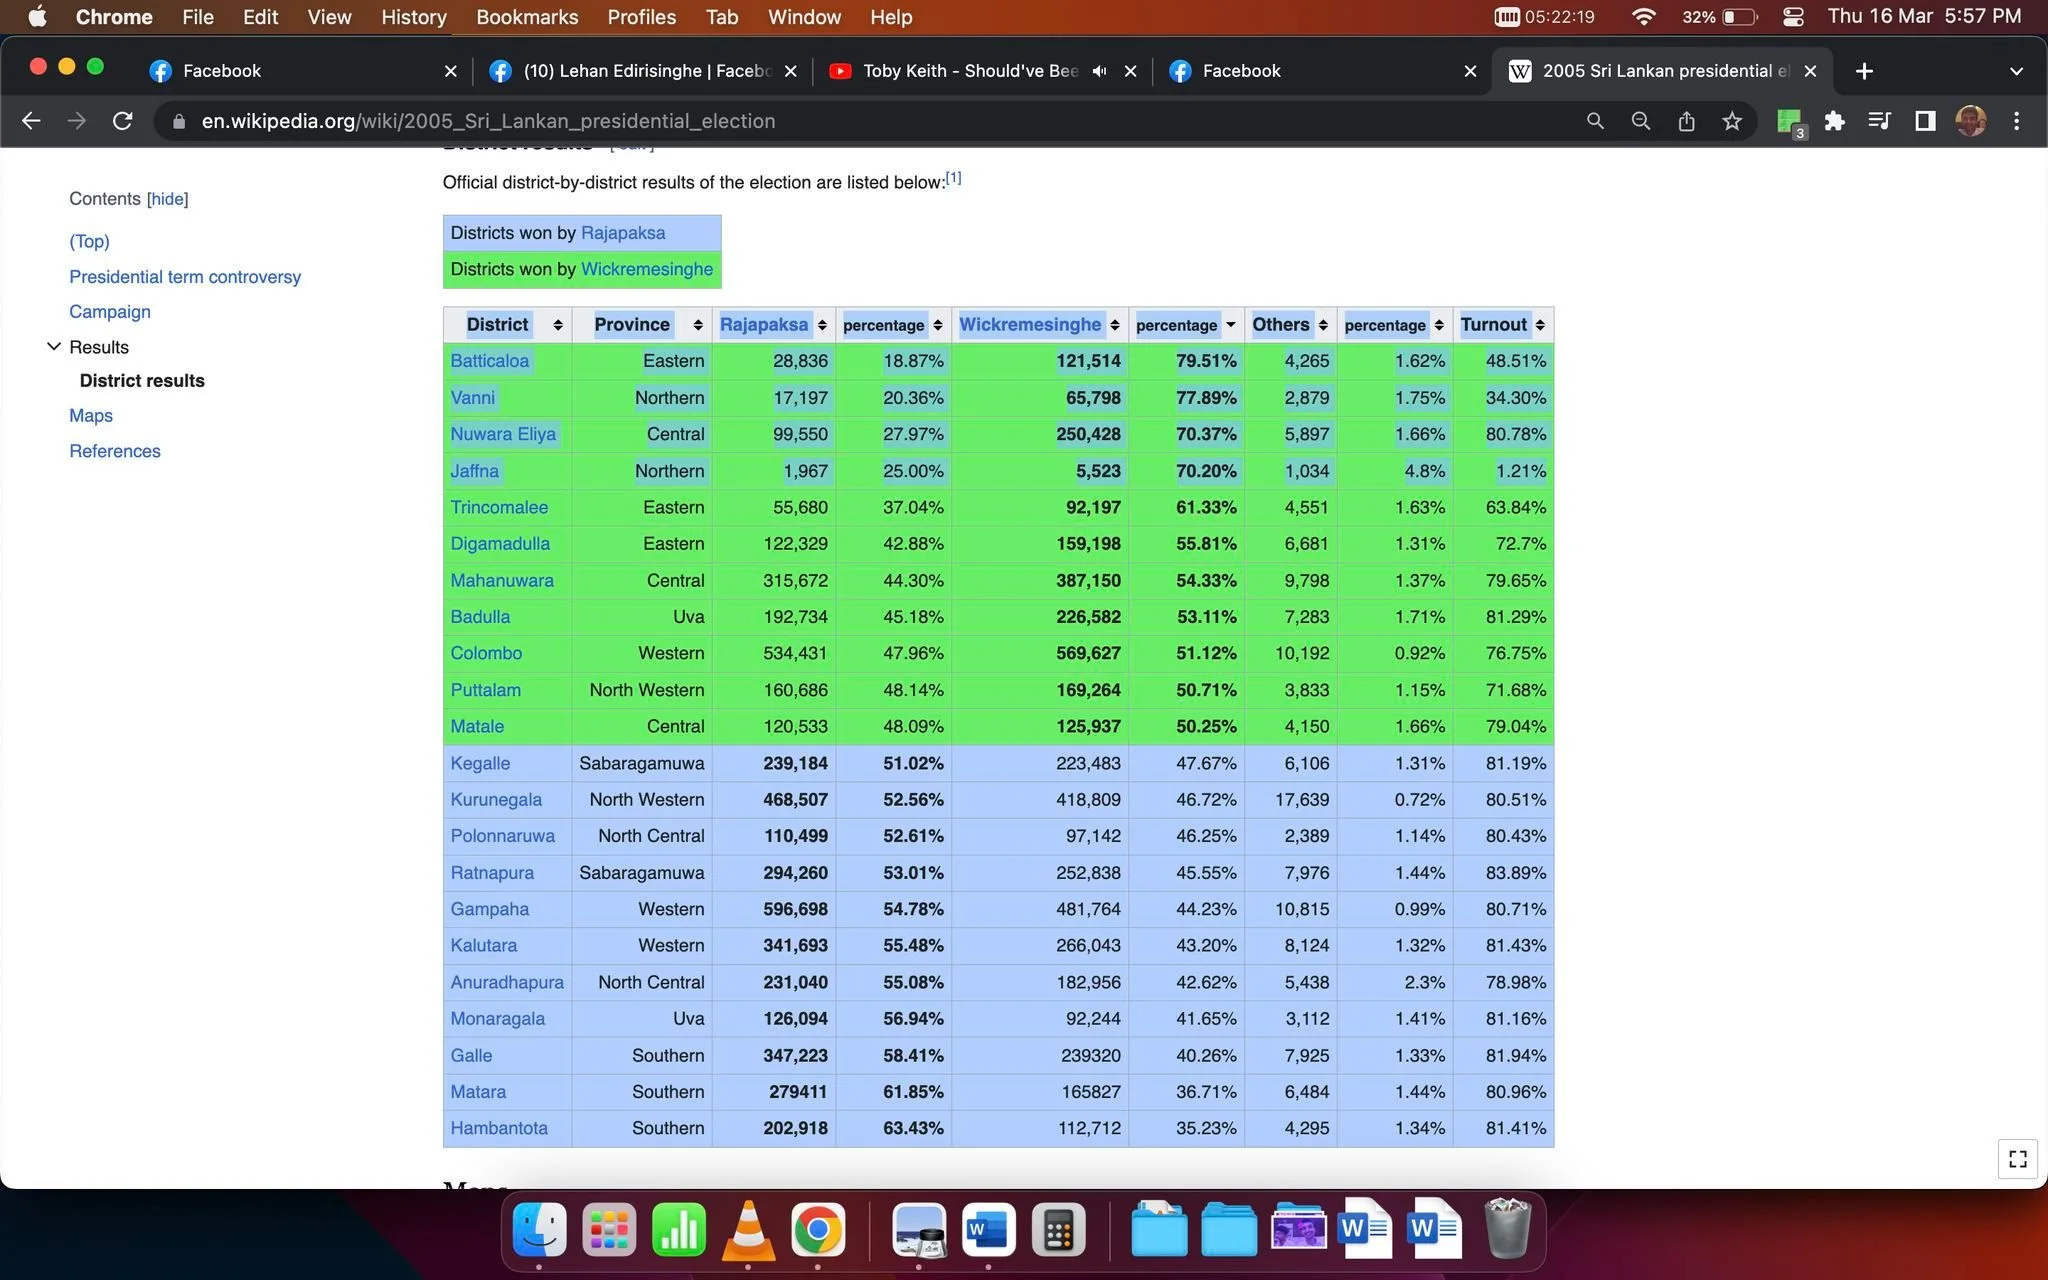Hide the Contents sidebar
Screen dimensions: 2048x1280
(167, 199)
